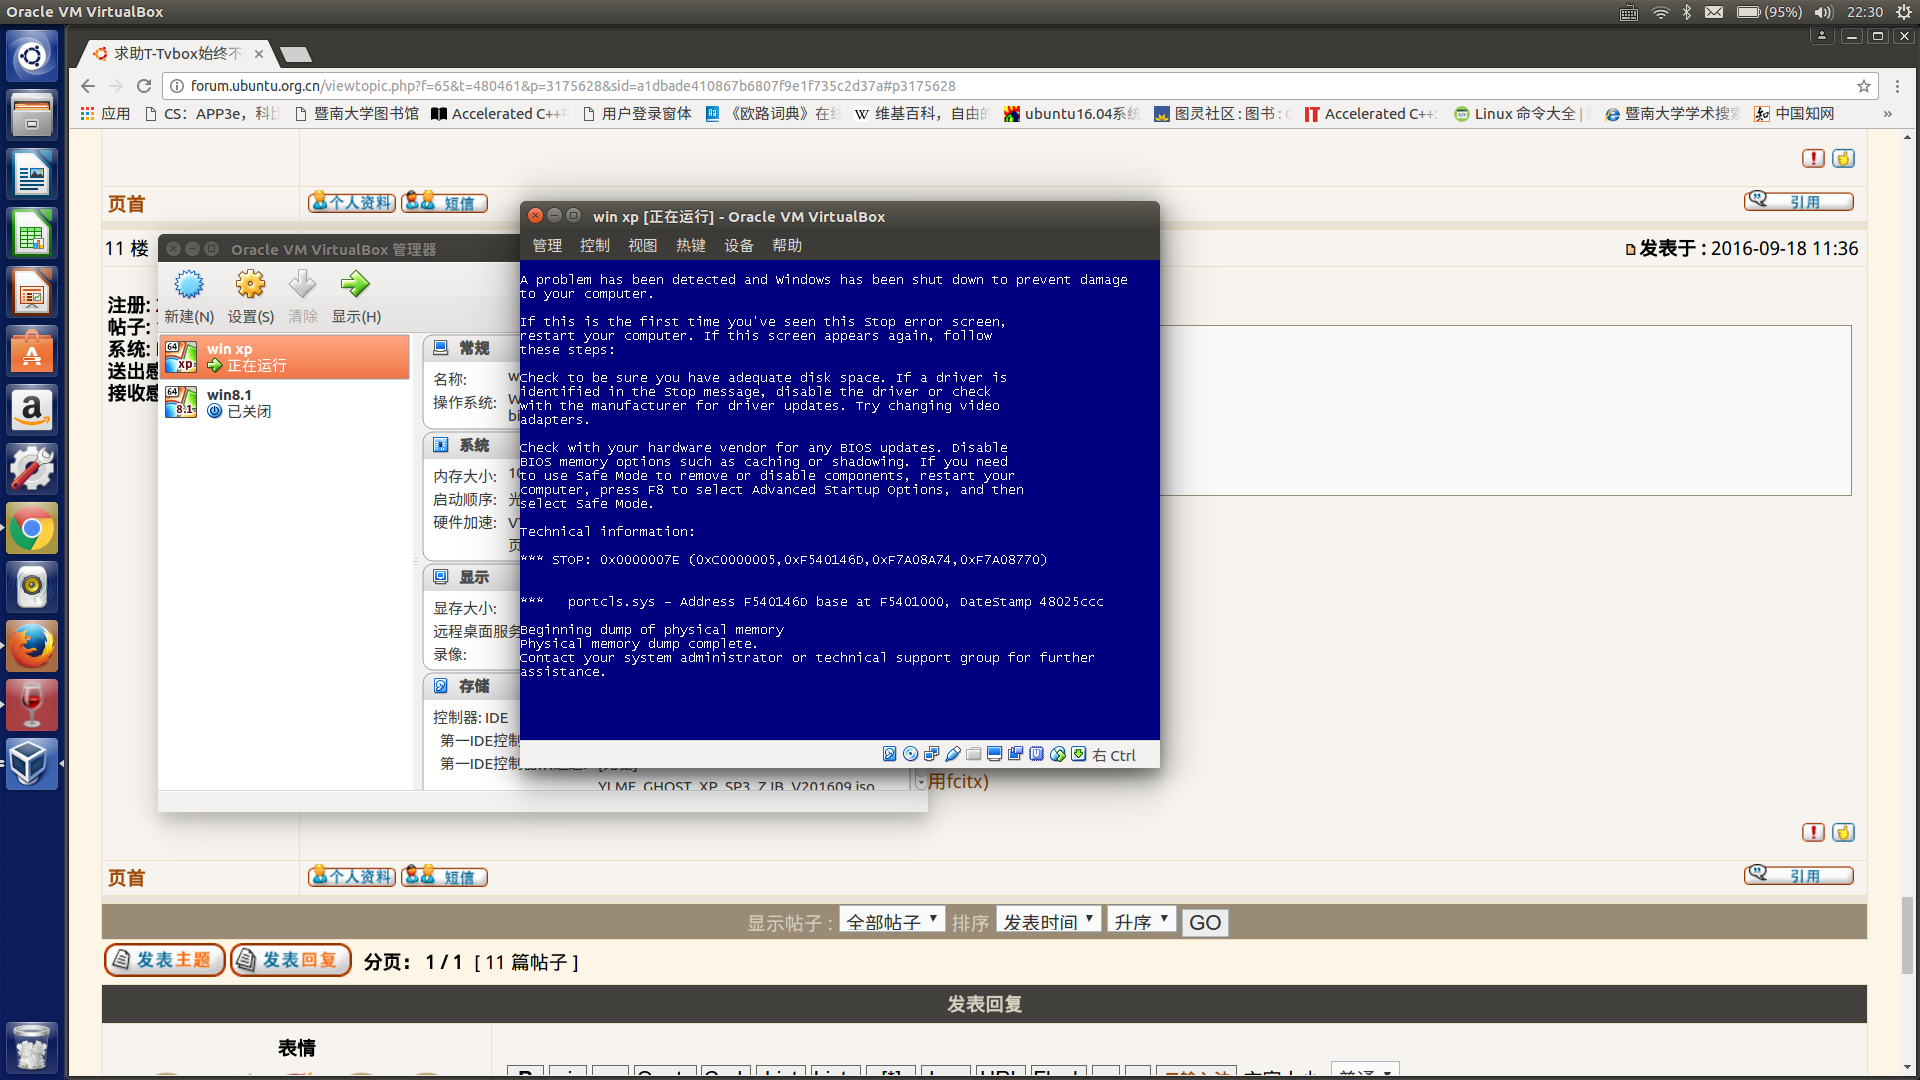Click the mouse integration globe icon in VM status bar
The width and height of the screenshot is (1920, 1080).
(1058, 754)
